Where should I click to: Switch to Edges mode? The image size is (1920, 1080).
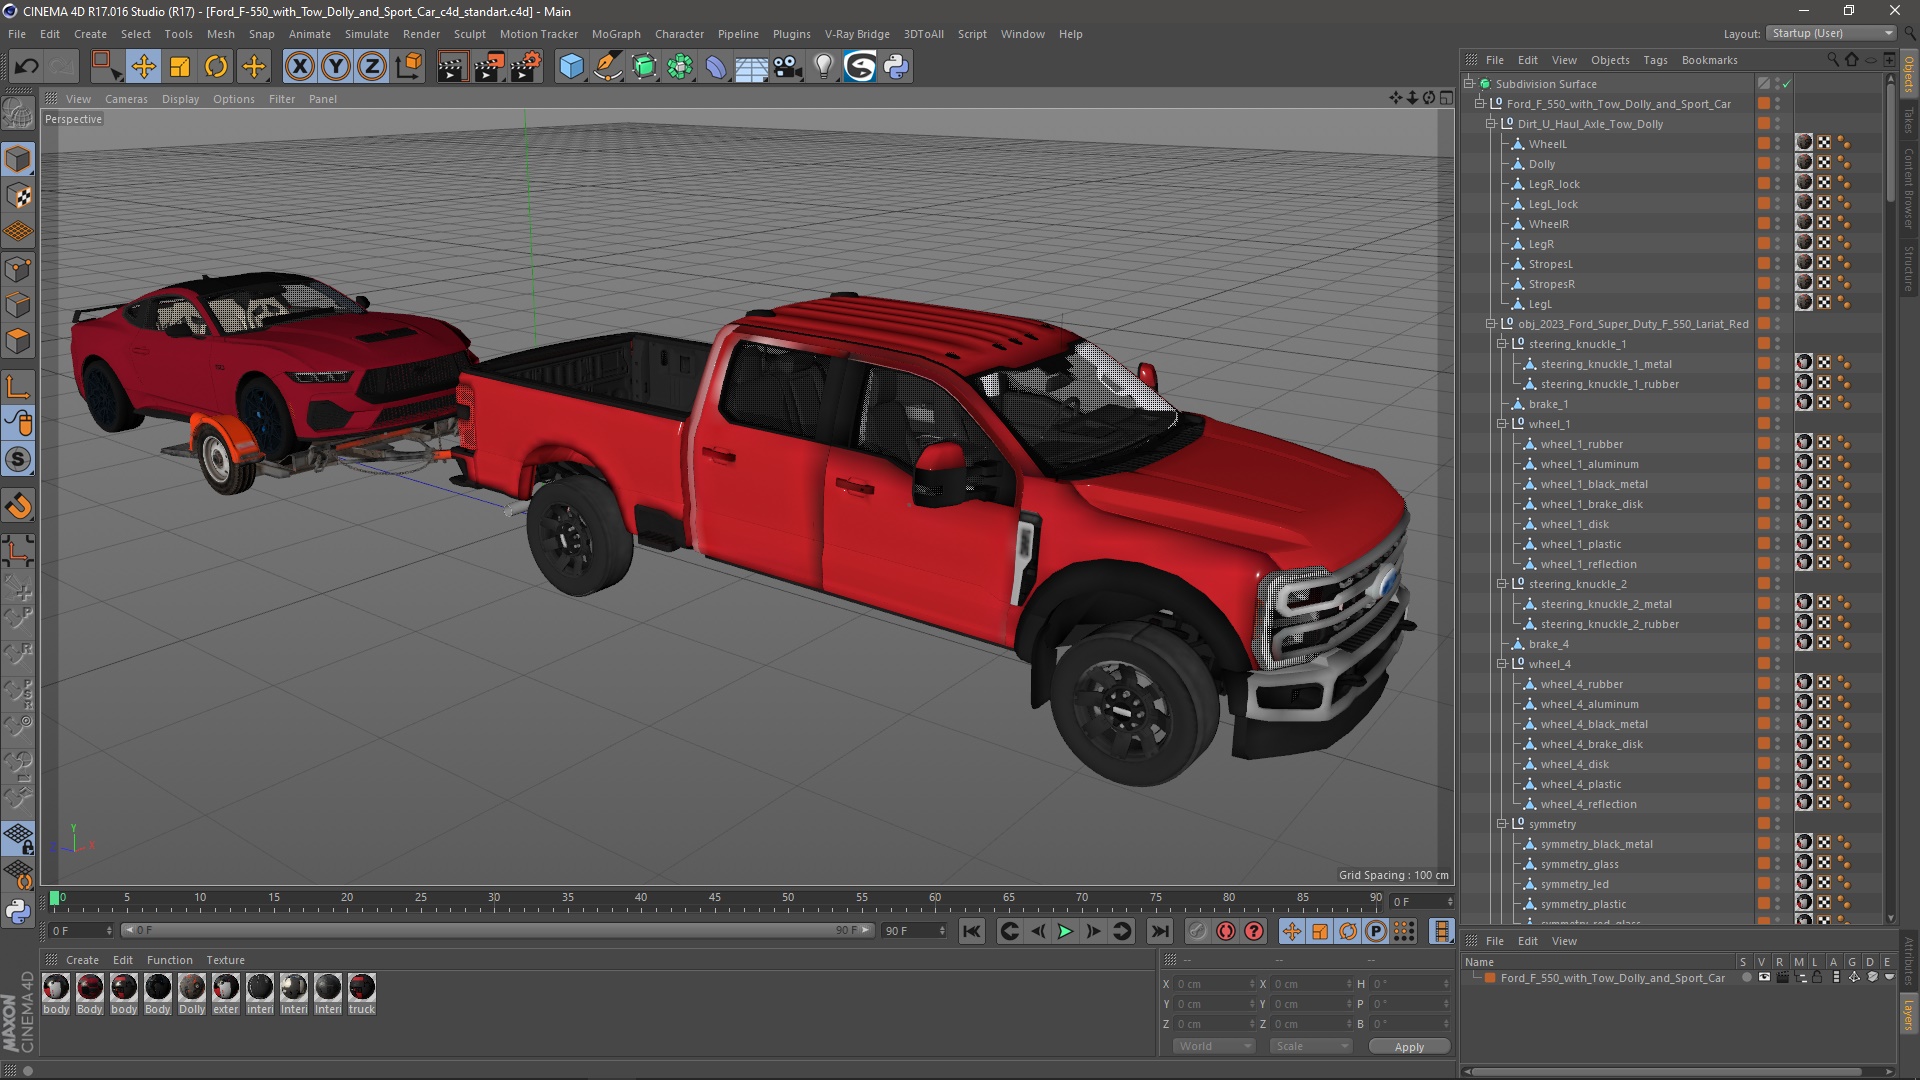(18, 305)
